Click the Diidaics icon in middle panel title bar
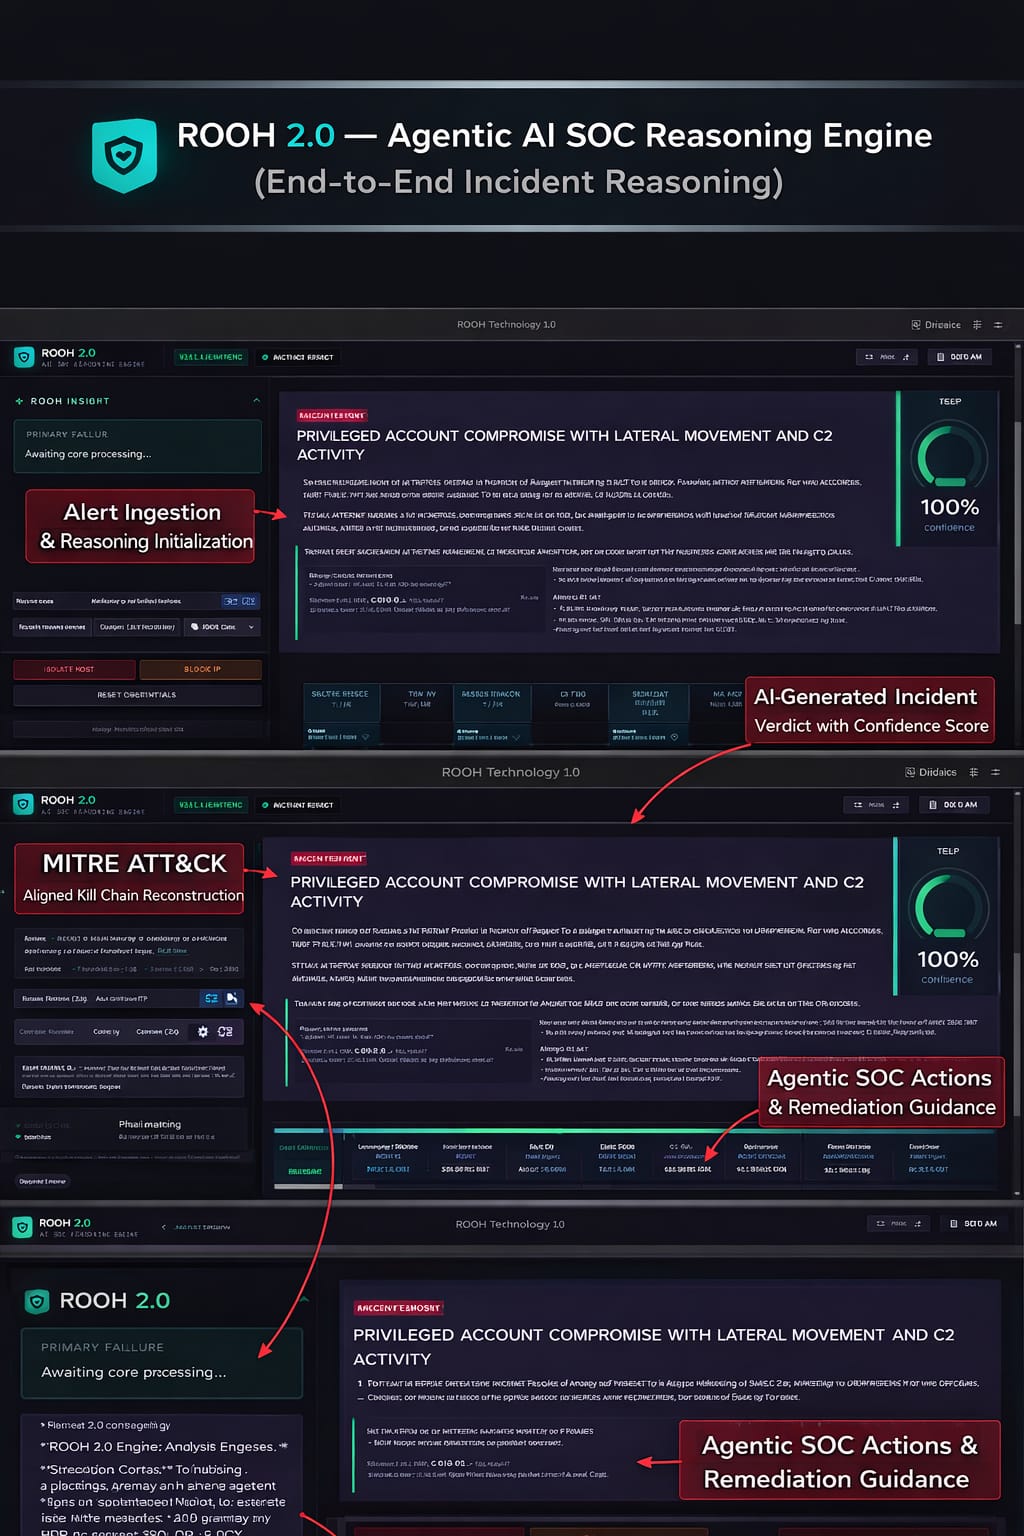 point(910,772)
